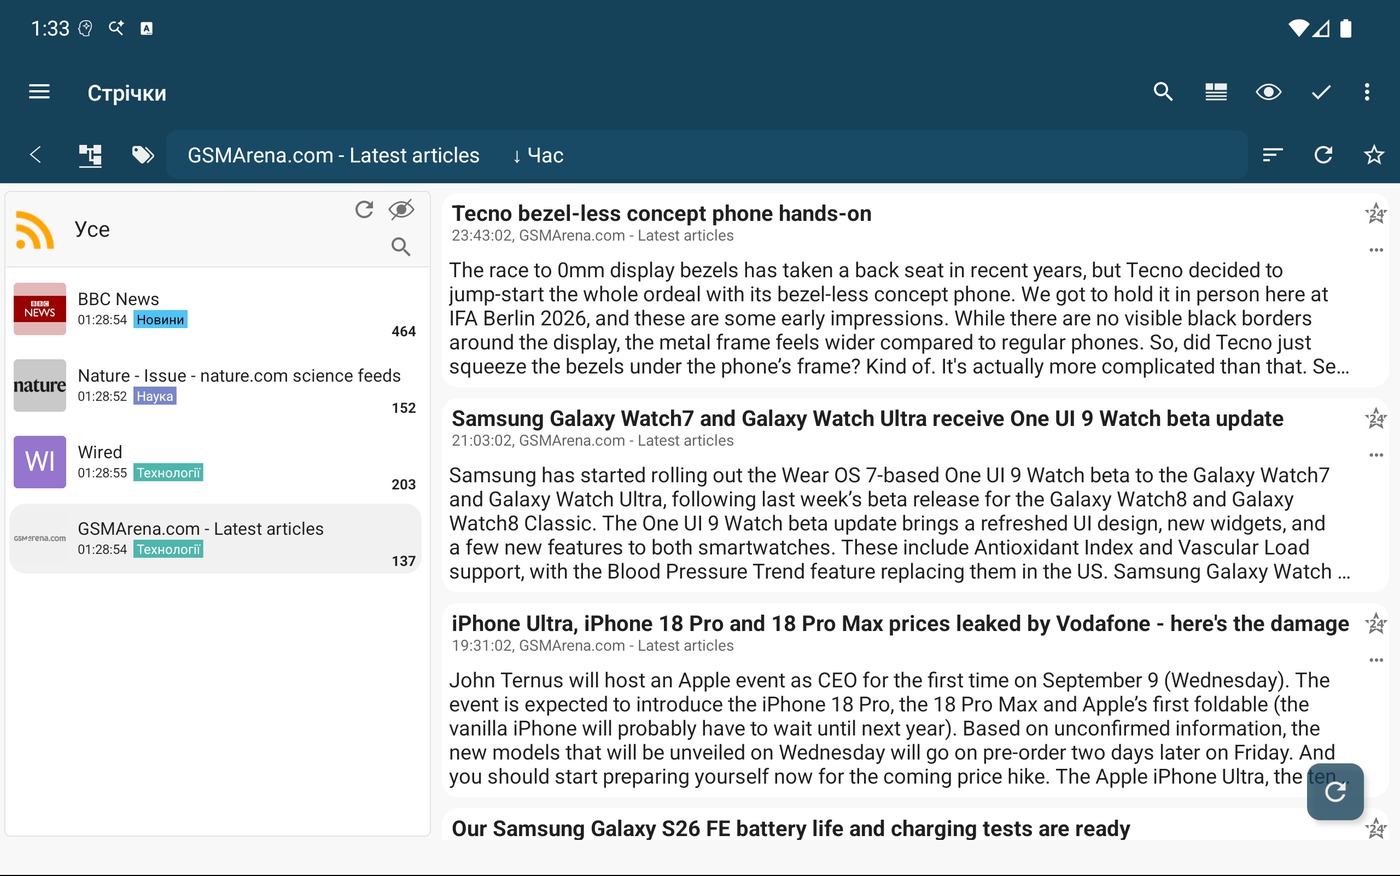
Task: Star the Galaxy S26 FE battery article
Action: [1376, 828]
